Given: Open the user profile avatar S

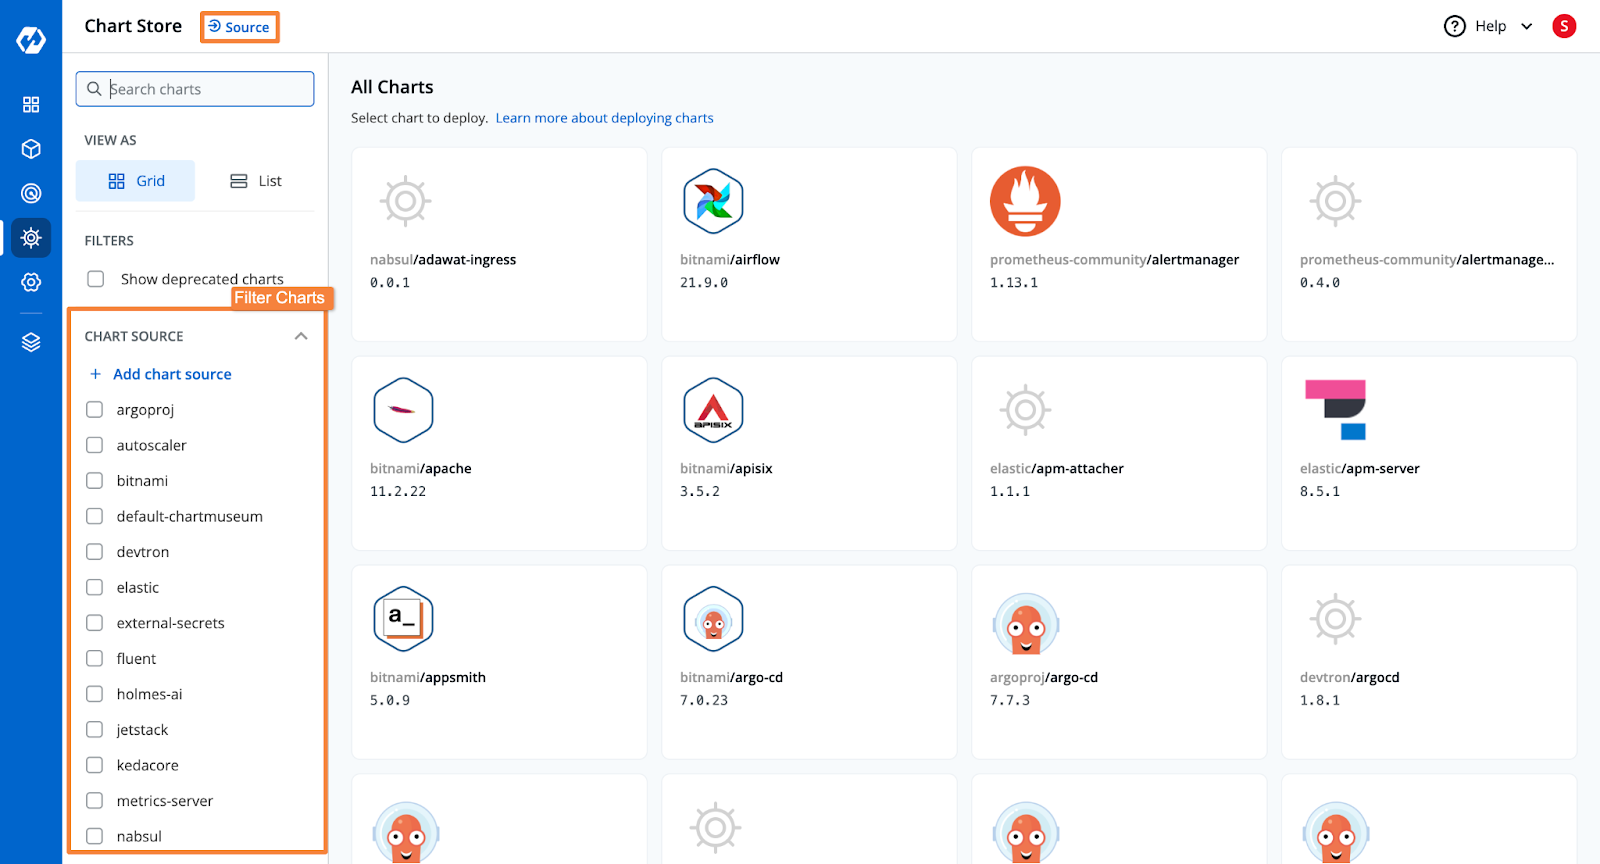Looking at the screenshot, I should click(1564, 26).
